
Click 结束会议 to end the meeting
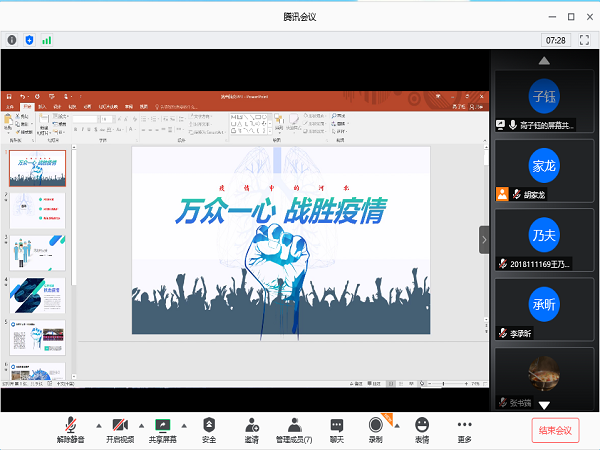555,430
